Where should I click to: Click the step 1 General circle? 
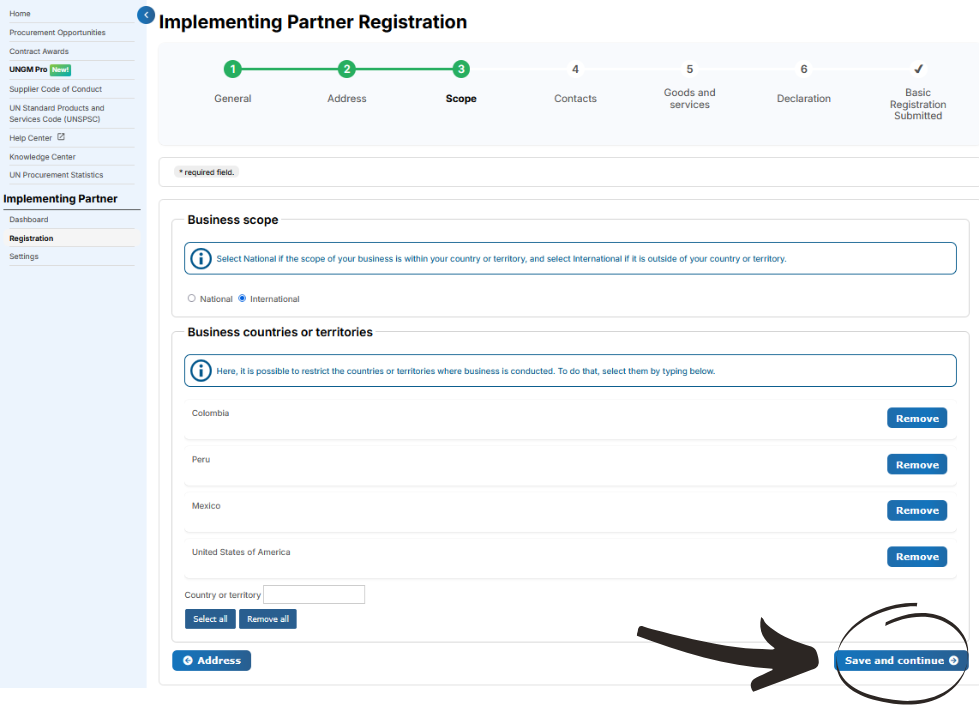pos(233,69)
